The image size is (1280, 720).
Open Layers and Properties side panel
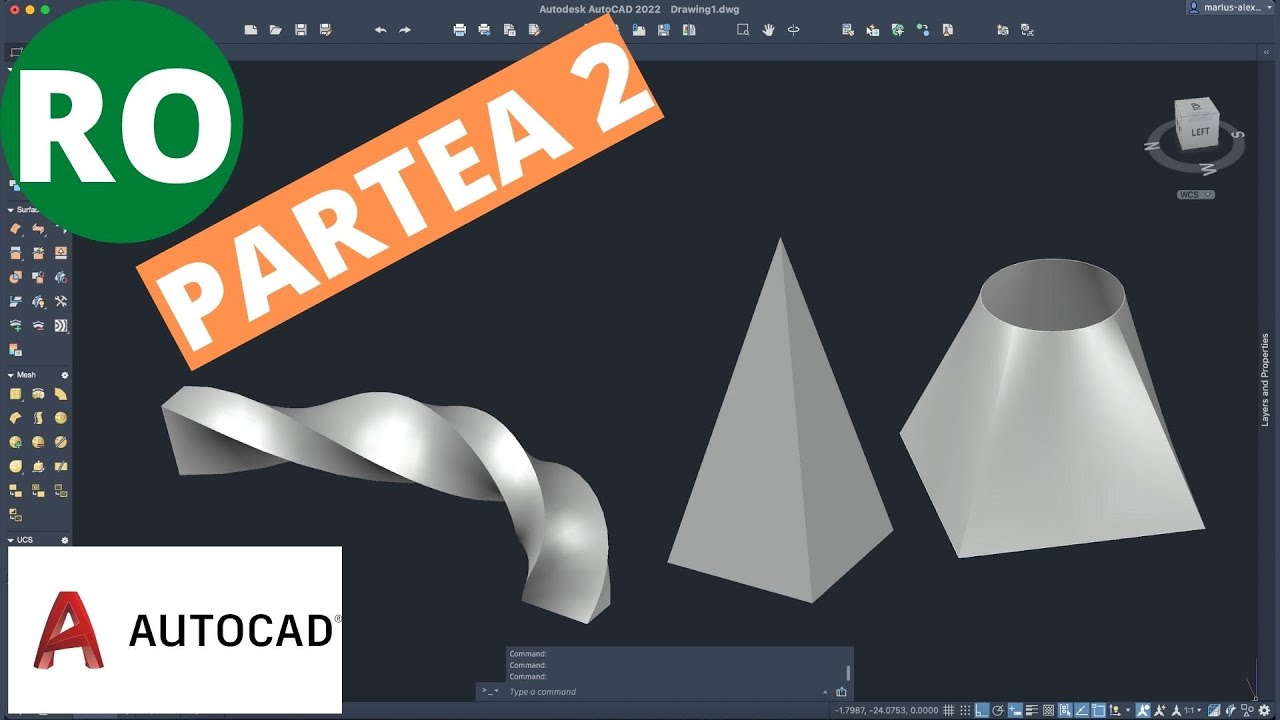click(1265, 380)
